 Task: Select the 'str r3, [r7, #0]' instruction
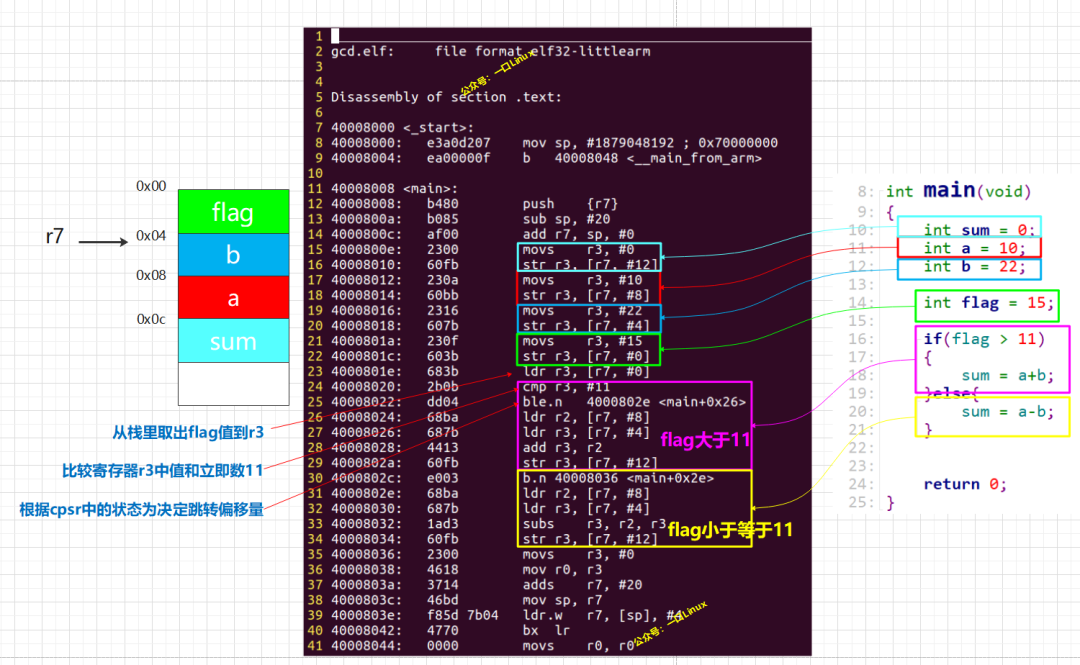(x=586, y=356)
